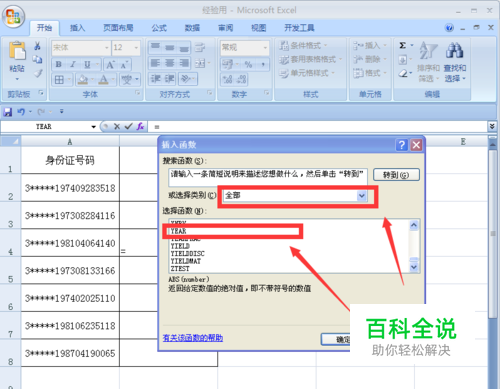Click 转到 button in dialog

click(x=396, y=175)
